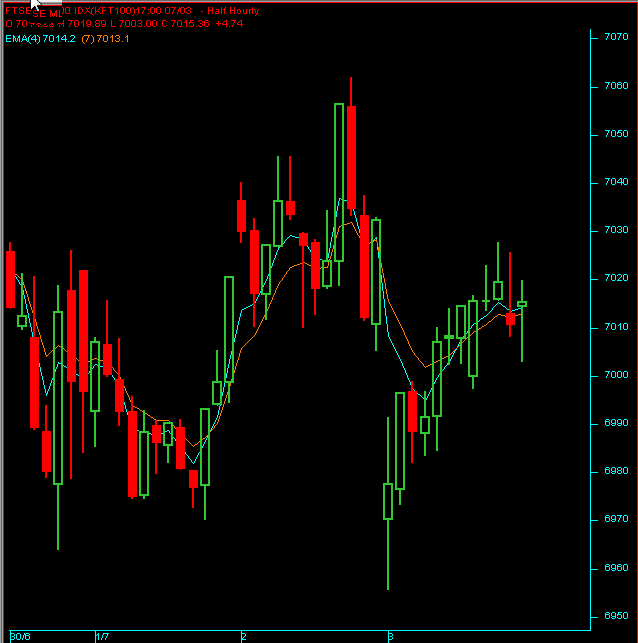
Task: Click the 'C 7015.36' close value
Action: (185, 23)
